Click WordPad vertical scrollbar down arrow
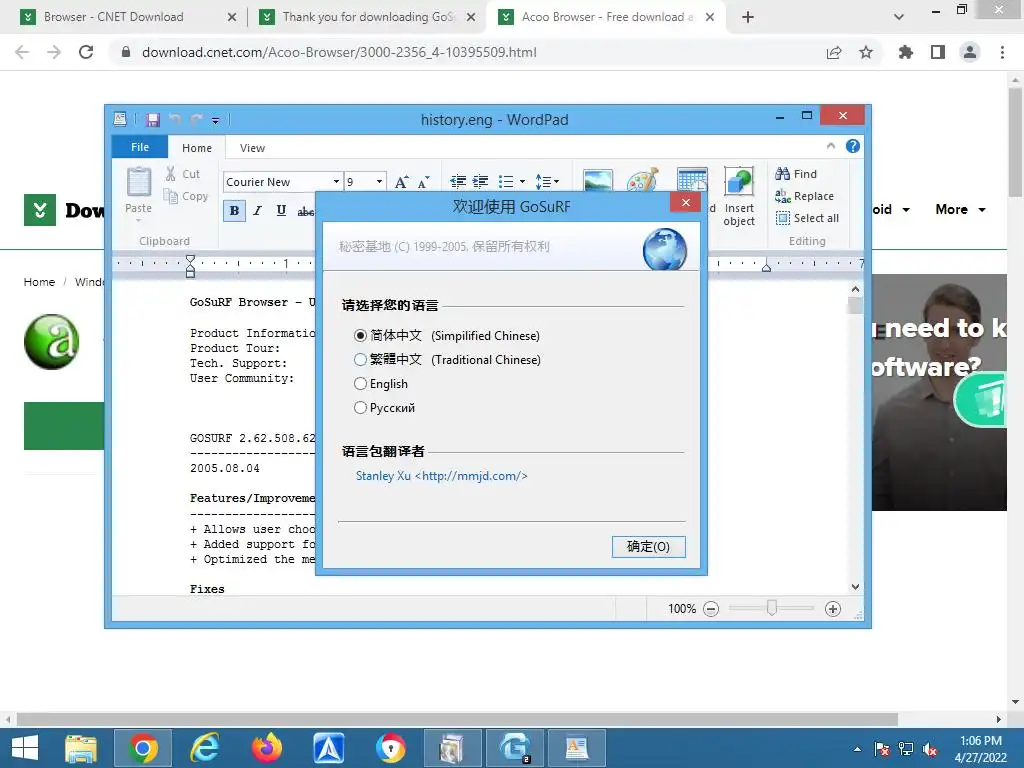The width and height of the screenshot is (1024, 768). (855, 587)
